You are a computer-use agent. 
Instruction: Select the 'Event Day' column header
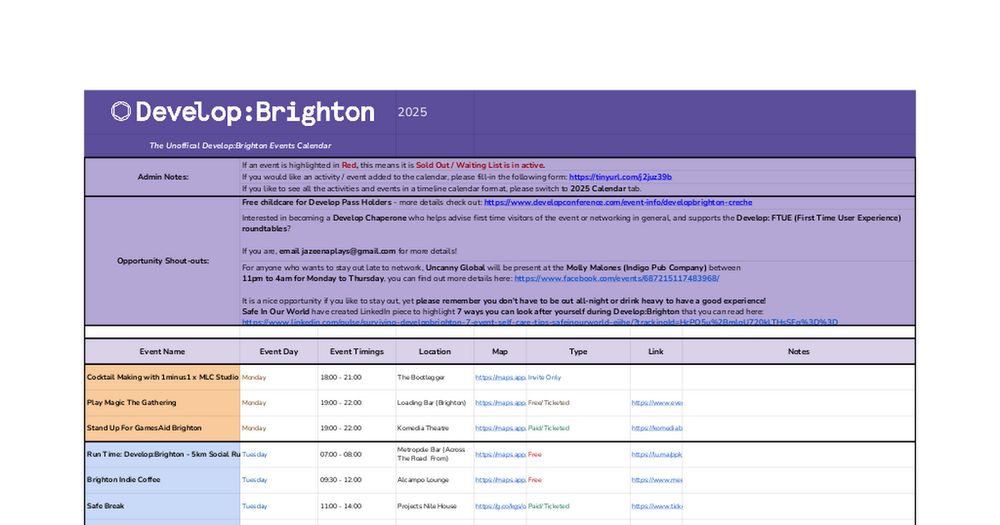[279, 351]
